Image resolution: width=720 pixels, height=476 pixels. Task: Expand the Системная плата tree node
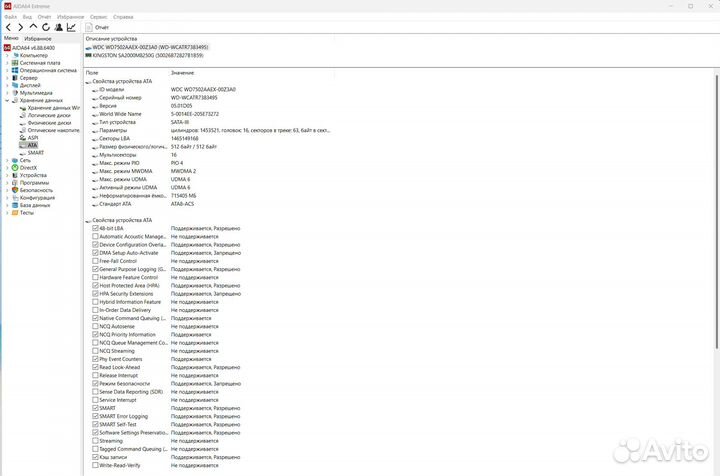tap(7, 63)
